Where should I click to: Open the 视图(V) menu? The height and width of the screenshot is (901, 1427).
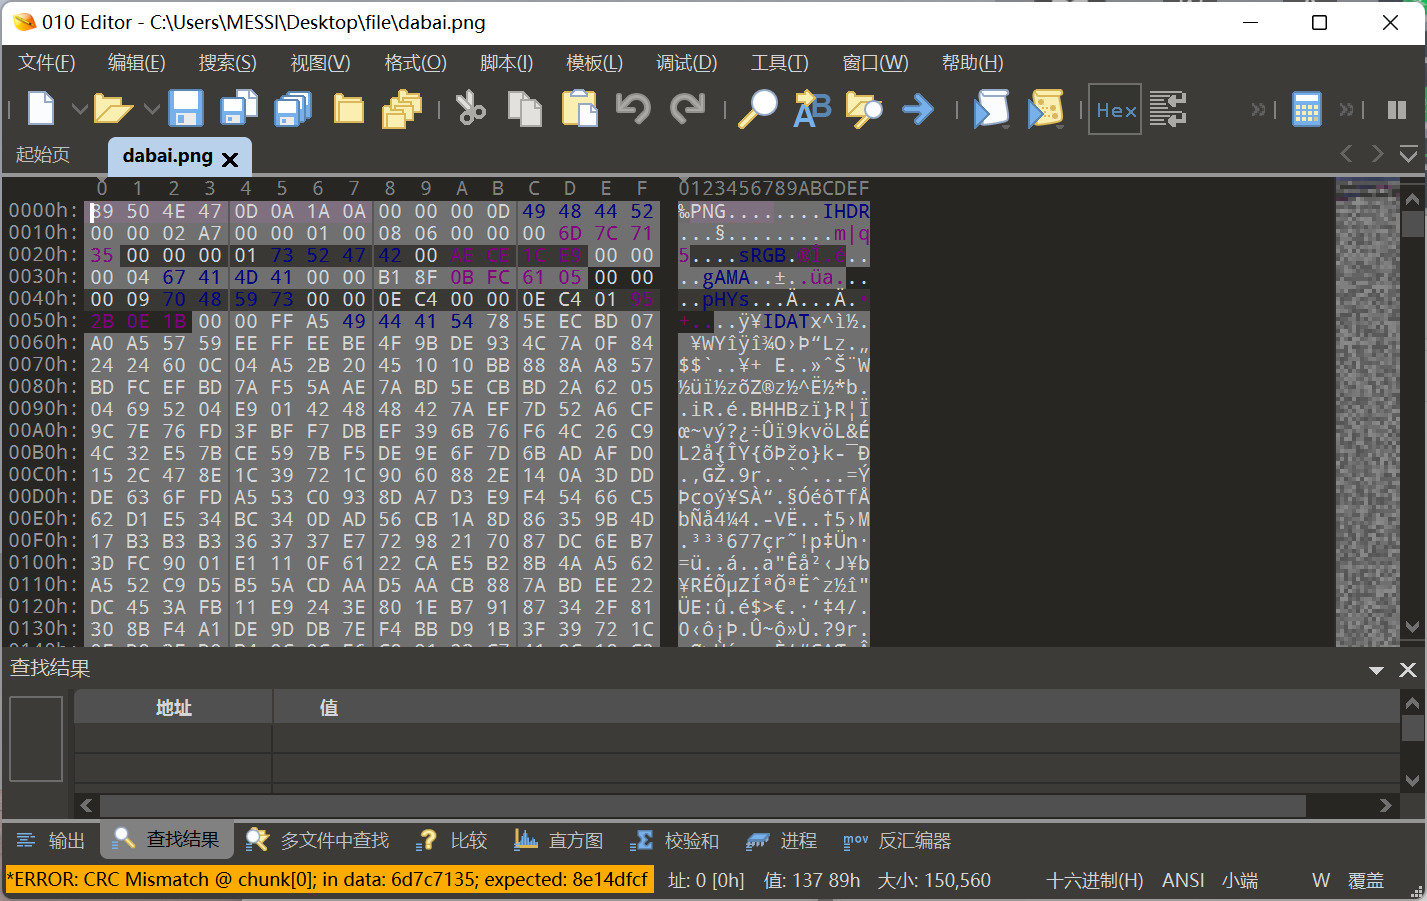click(320, 62)
